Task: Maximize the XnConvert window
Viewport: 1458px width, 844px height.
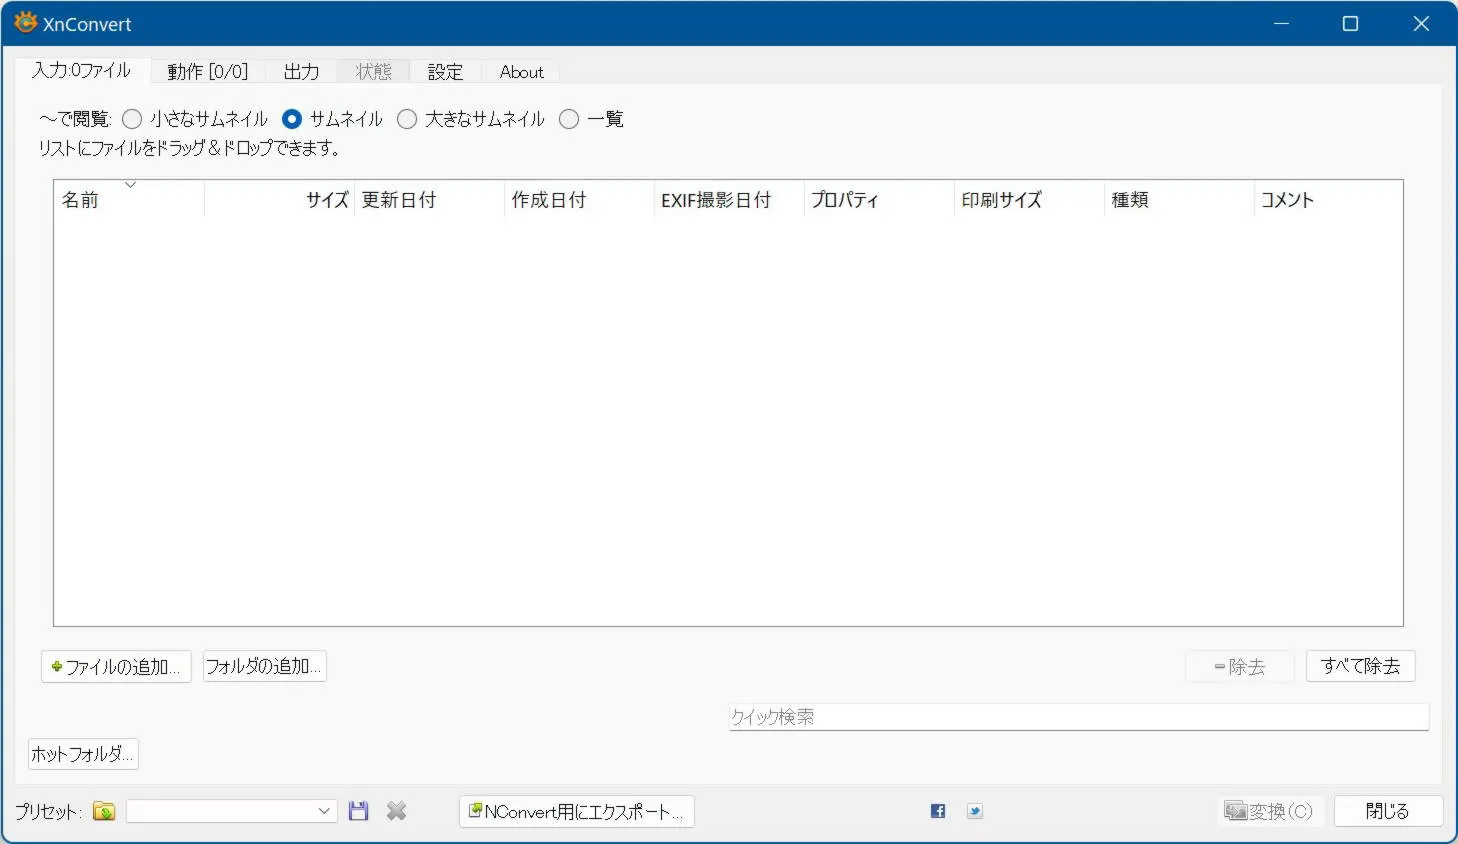Action: [x=1350, y=23]
